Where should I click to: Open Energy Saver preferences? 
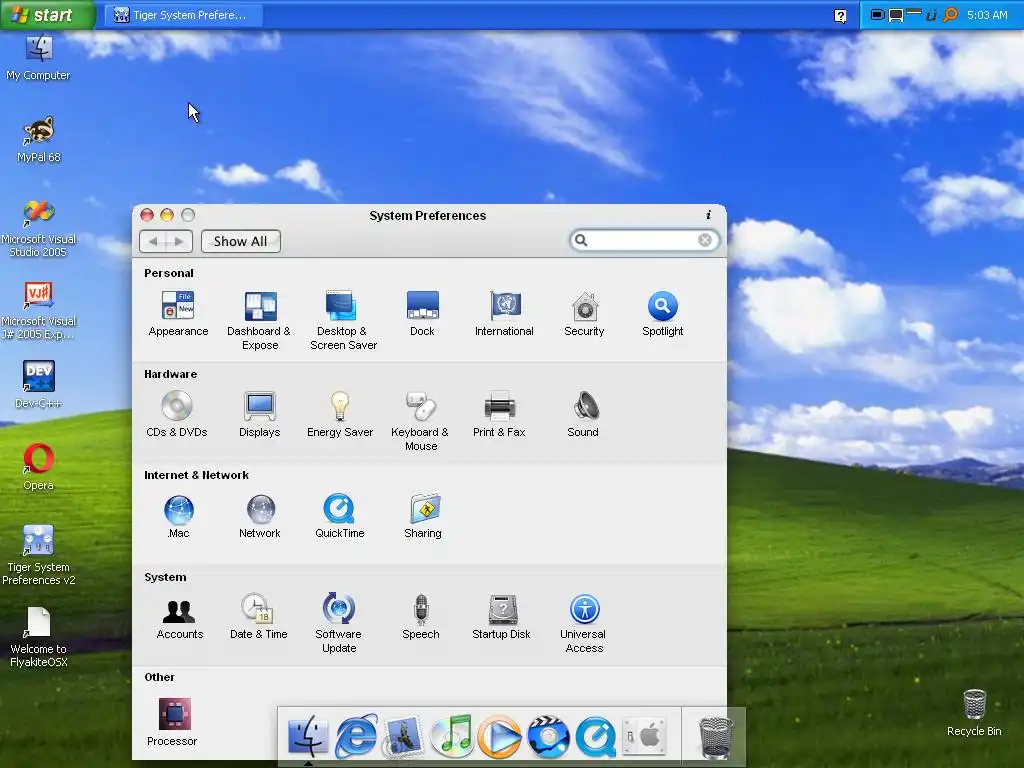340,414
